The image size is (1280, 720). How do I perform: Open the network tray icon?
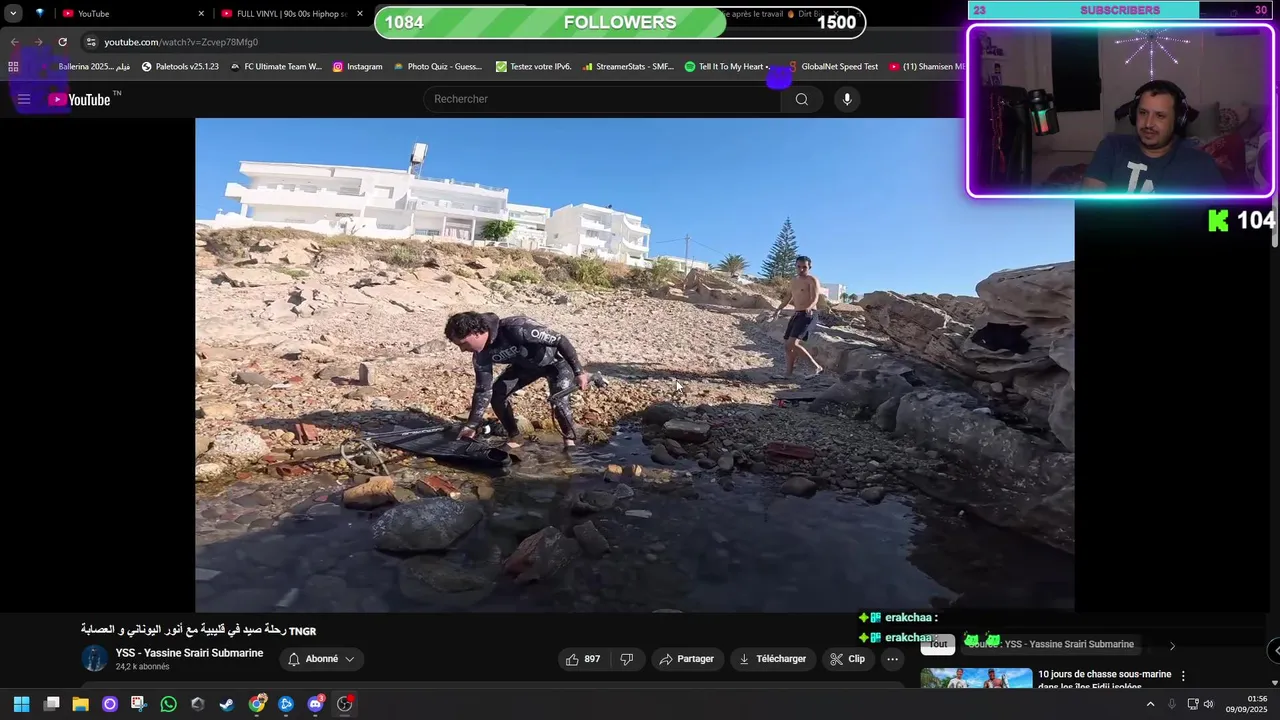pyautogui.click(x=1192, y=704)
